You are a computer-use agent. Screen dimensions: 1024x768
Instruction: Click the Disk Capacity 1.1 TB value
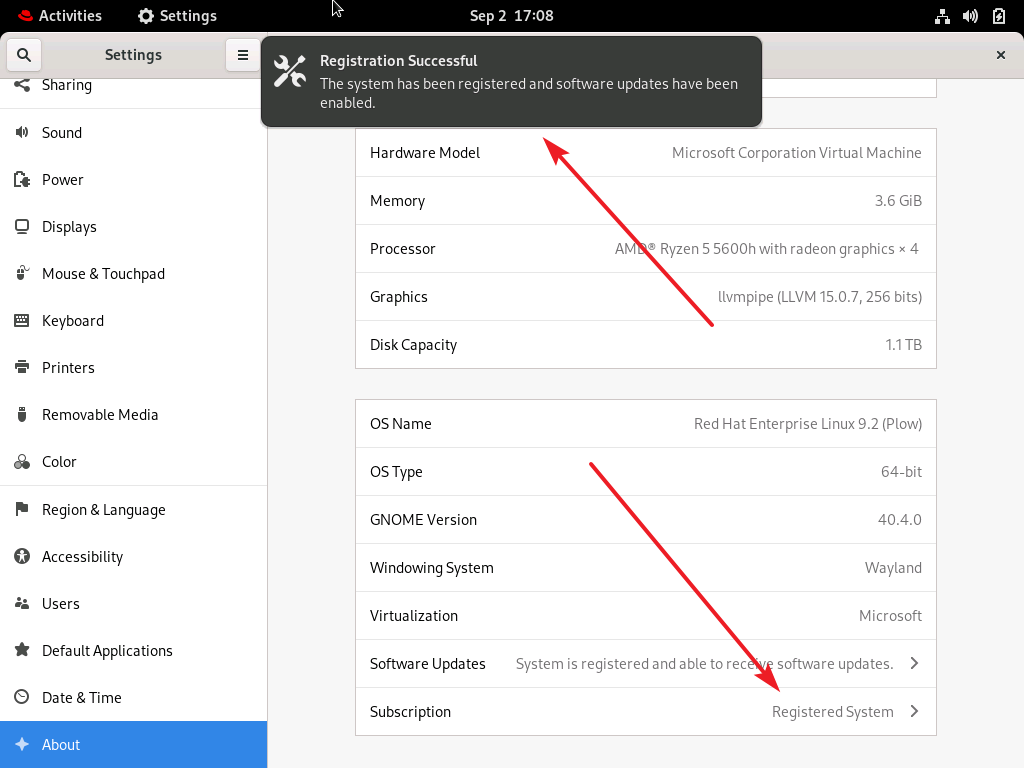[x=903, y=345]
